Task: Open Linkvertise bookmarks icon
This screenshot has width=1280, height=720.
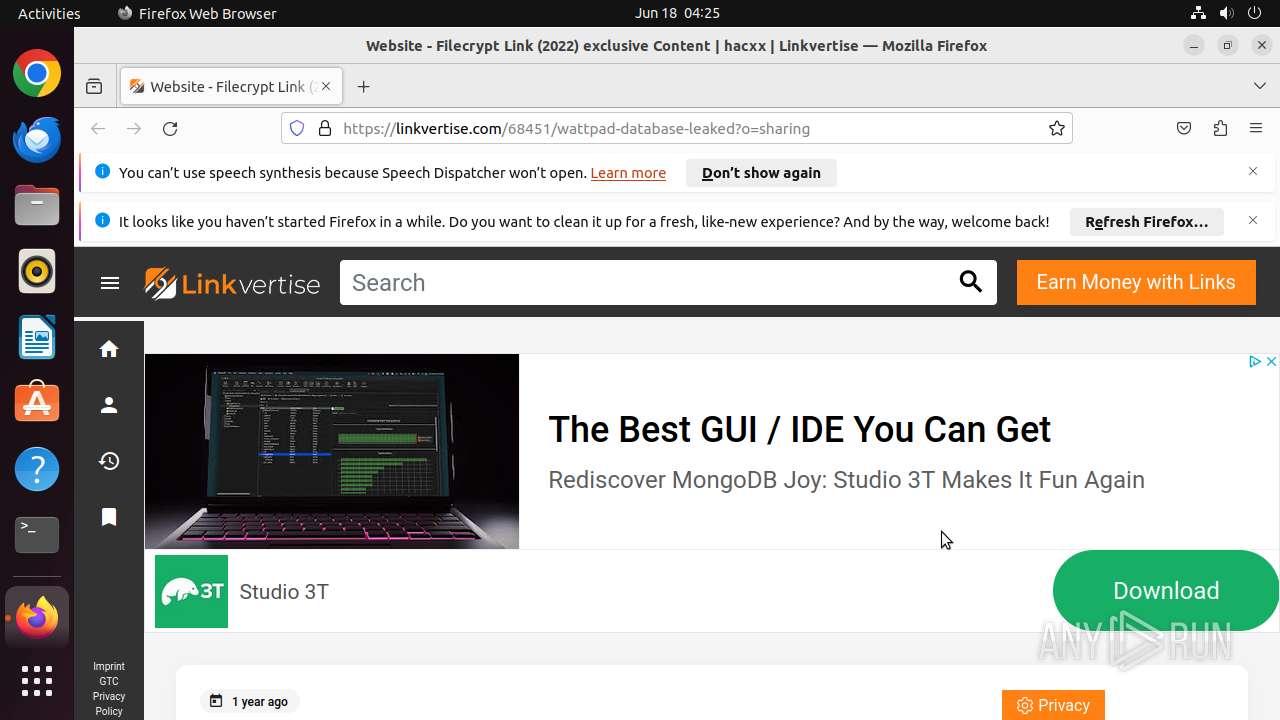Action: click(x=109, y=517)
